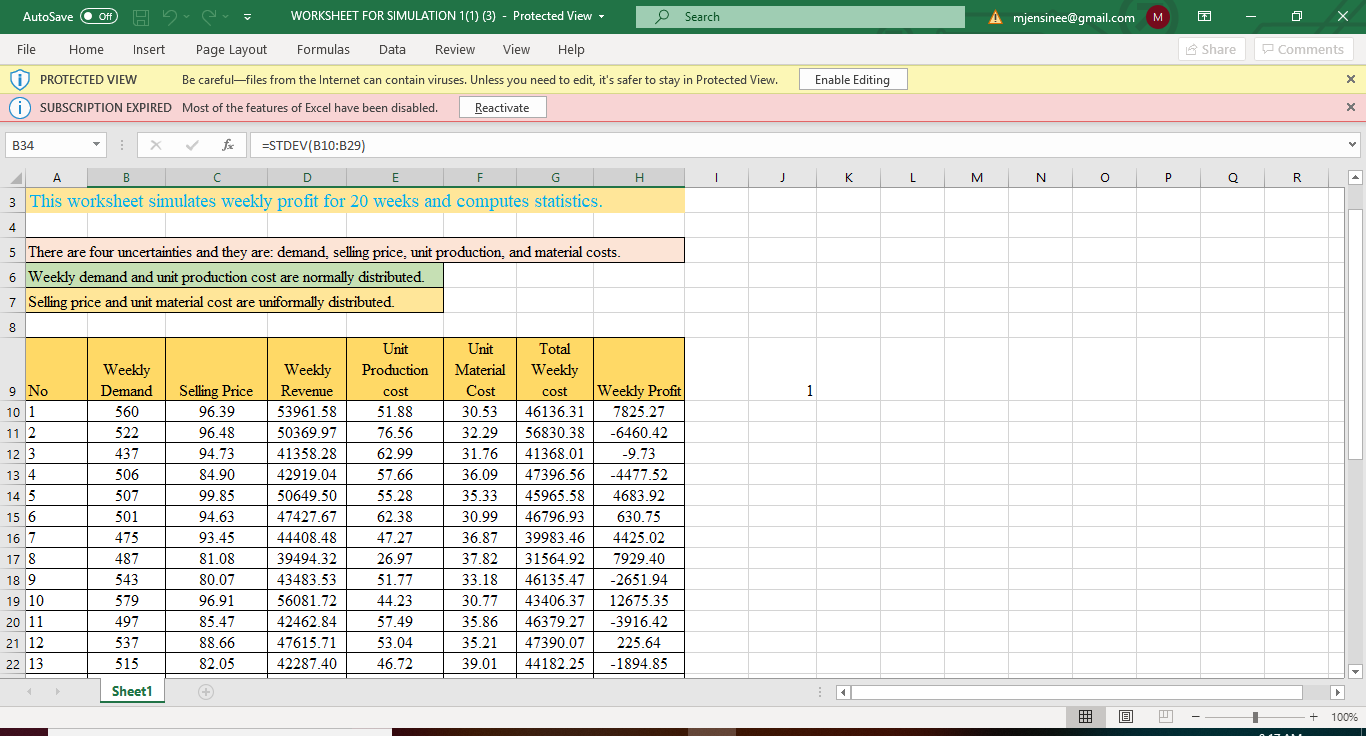
Task: Expand the formula bar chevron
Action: (x=1354, y=145)
